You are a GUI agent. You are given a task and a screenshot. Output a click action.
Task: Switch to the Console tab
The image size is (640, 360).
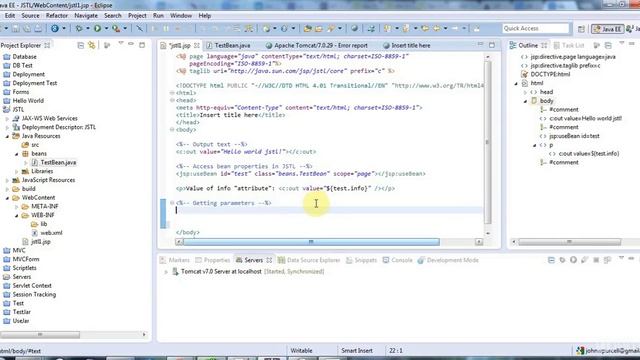pyautogui.click(x=398, y=260)
